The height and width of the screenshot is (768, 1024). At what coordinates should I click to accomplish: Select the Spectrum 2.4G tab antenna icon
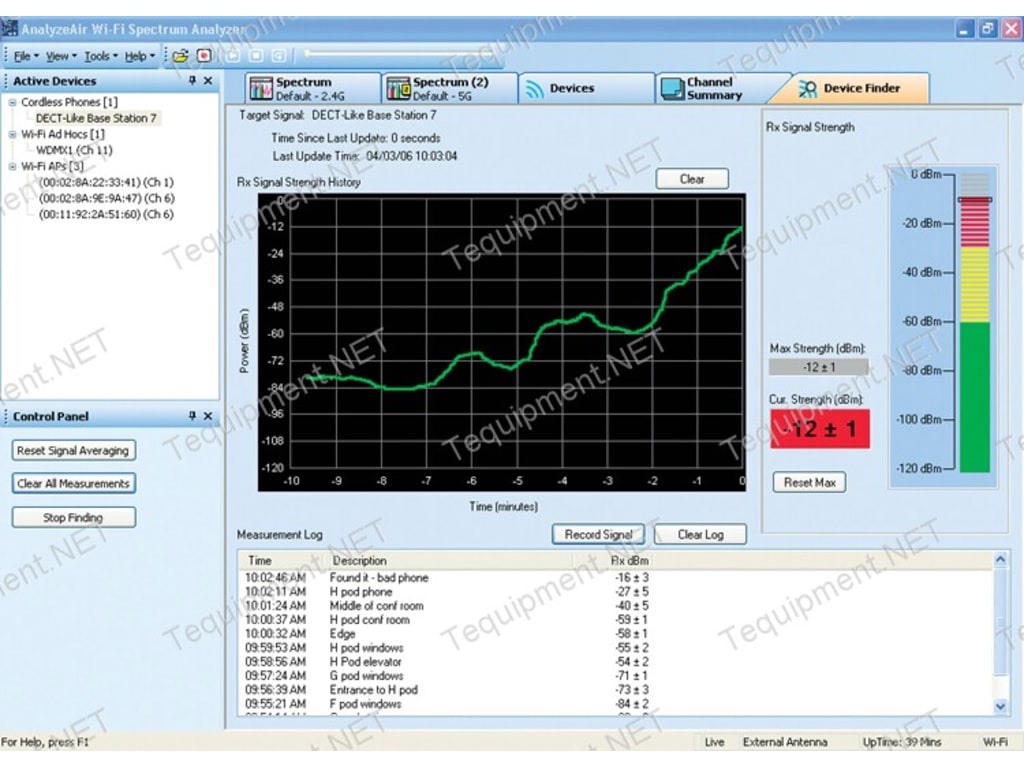tap(263, 87)
